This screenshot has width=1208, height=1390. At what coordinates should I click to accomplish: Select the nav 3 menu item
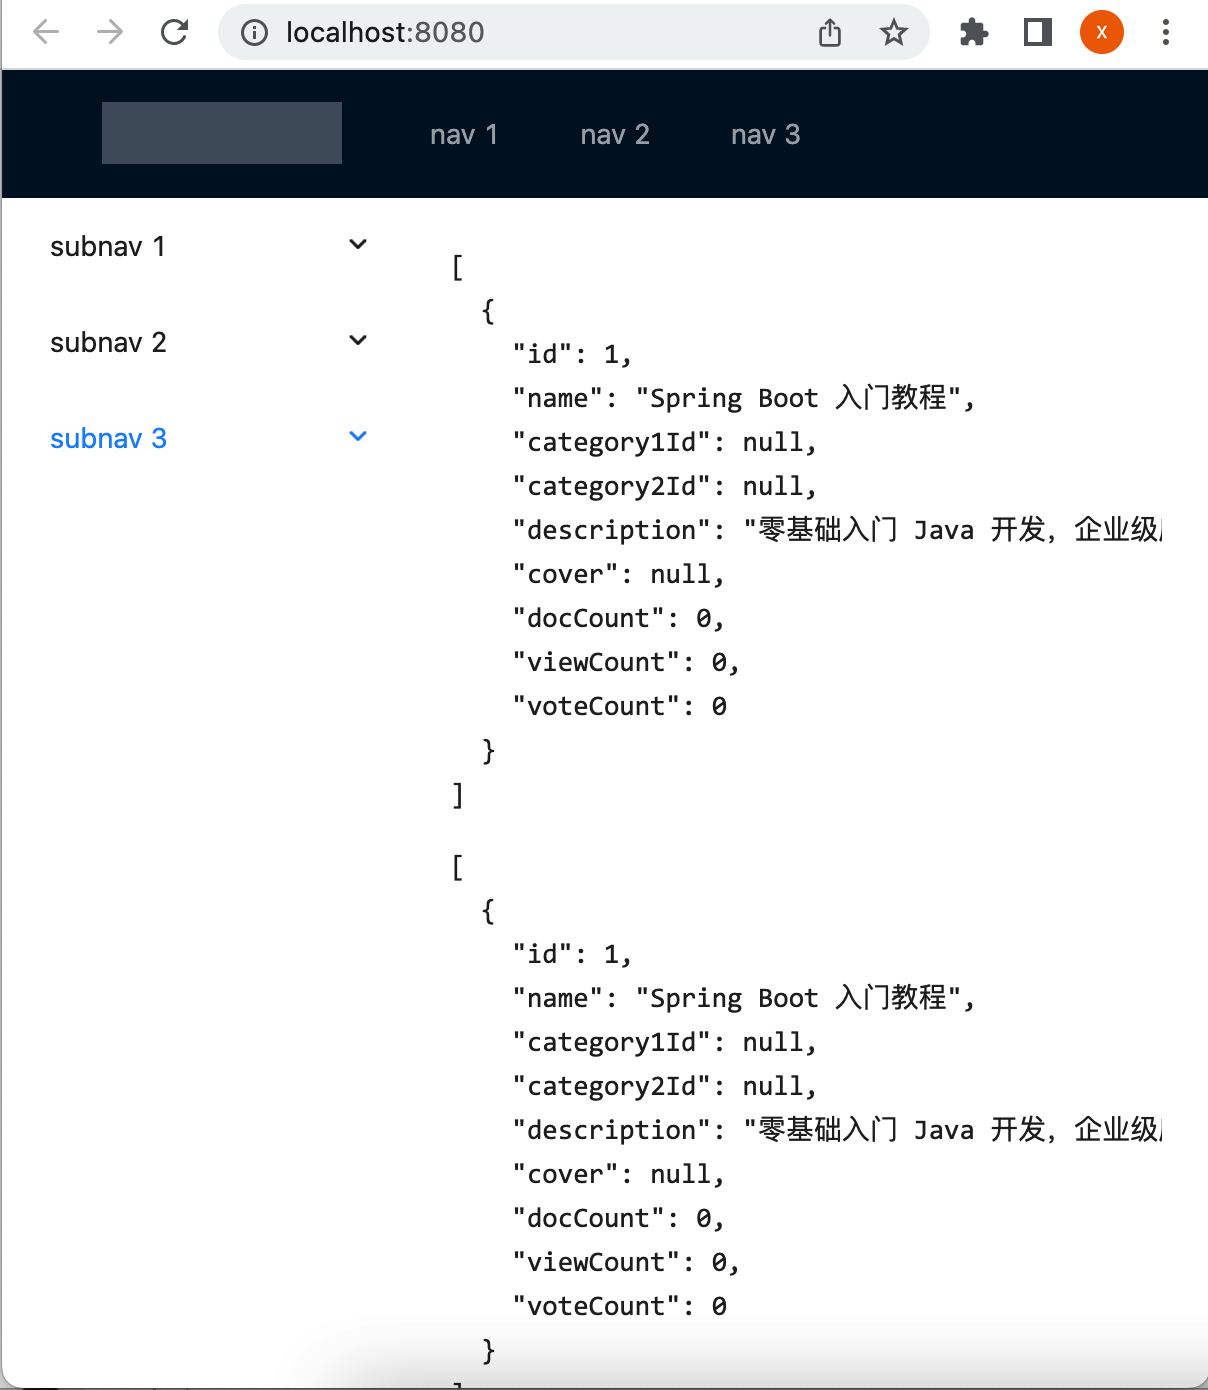tap(766, 134)
